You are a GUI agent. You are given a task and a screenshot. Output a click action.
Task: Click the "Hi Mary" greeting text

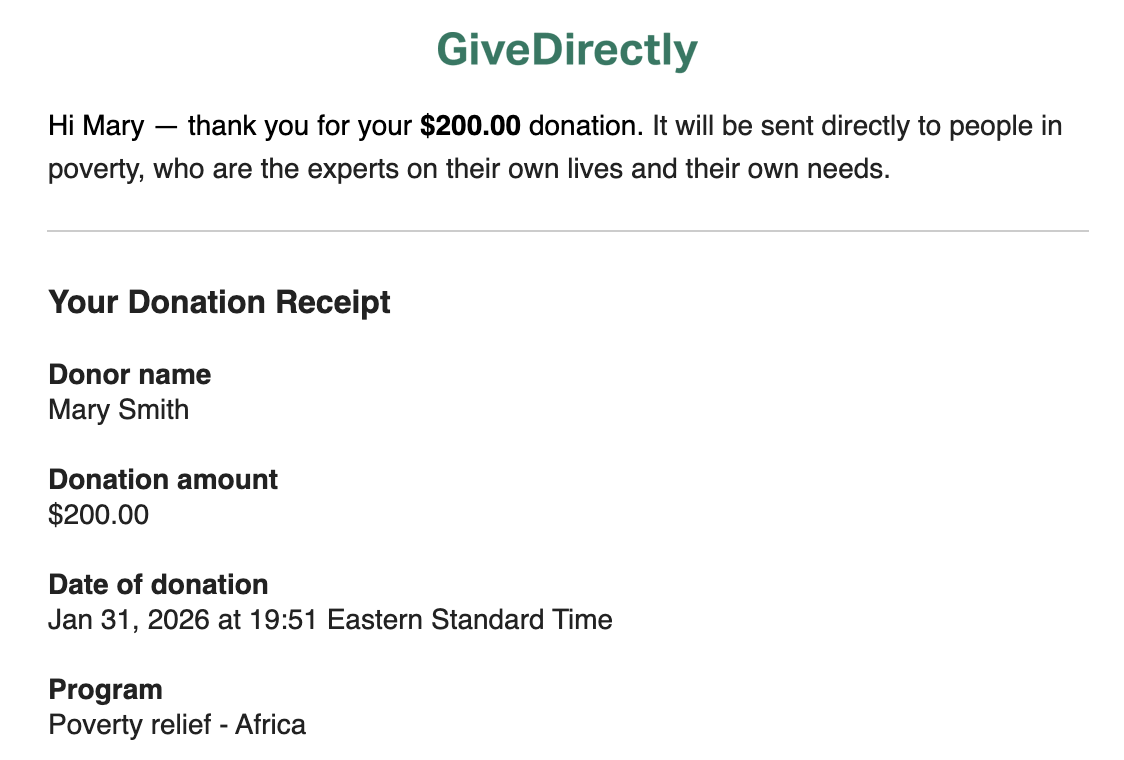(96, 127)
